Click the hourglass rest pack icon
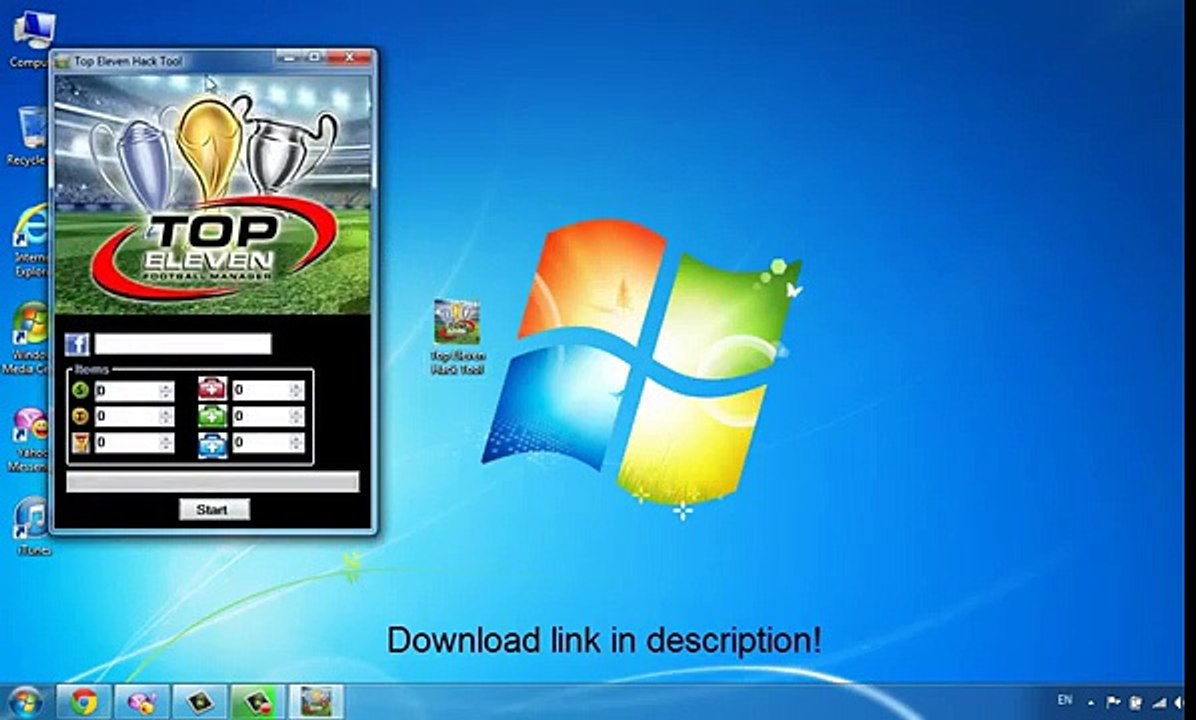This screenshot has width=1196, height=720. [80, 443]
